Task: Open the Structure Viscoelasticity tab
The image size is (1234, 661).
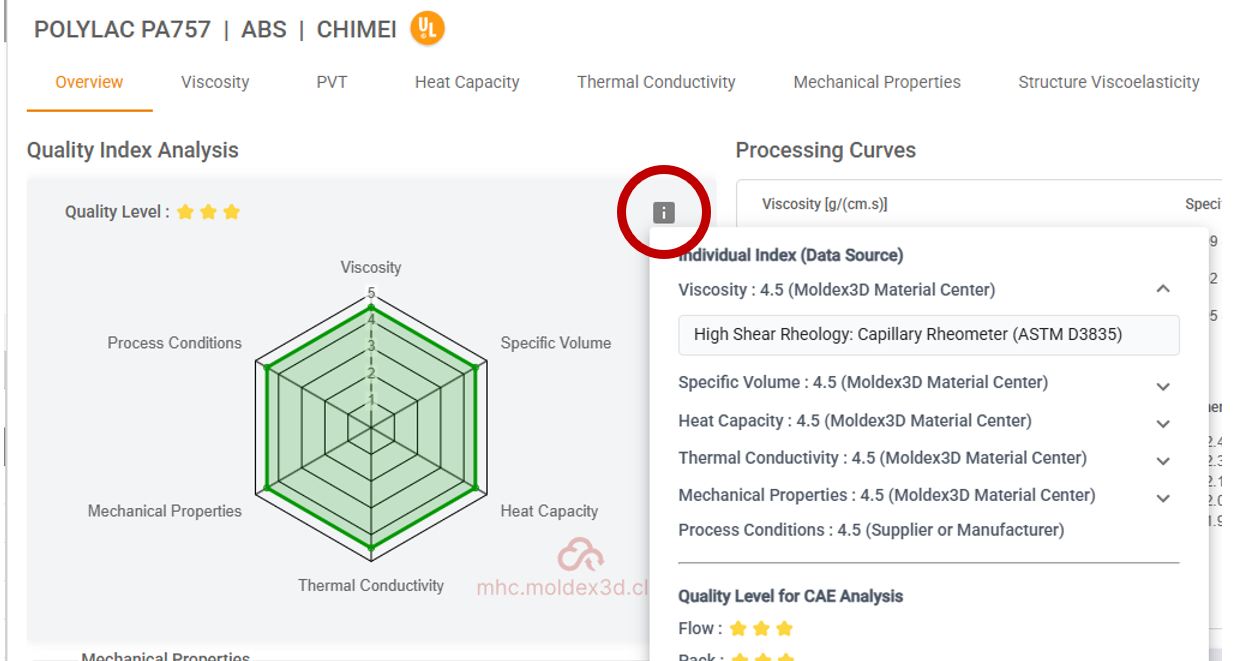Action: [1109, 82]
